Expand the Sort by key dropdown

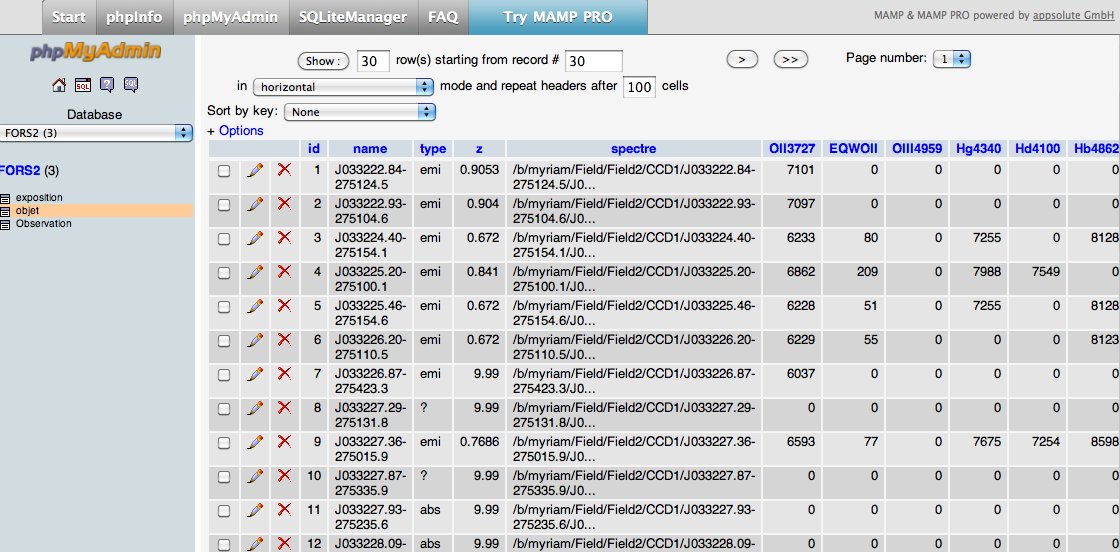[360, 112]
